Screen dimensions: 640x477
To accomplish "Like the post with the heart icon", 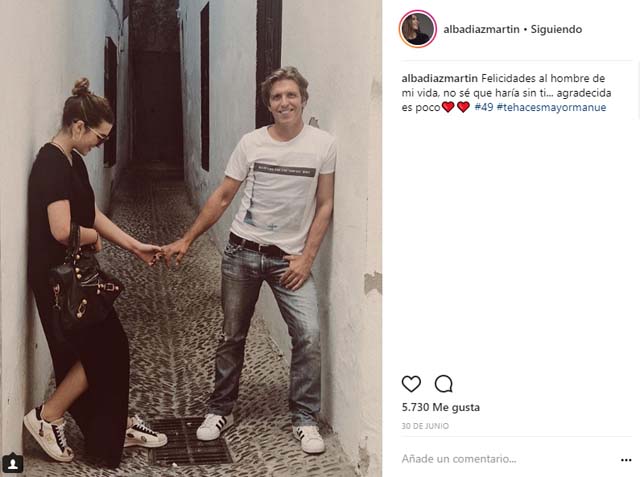I will pyautogui.click(x=411, y=384).
